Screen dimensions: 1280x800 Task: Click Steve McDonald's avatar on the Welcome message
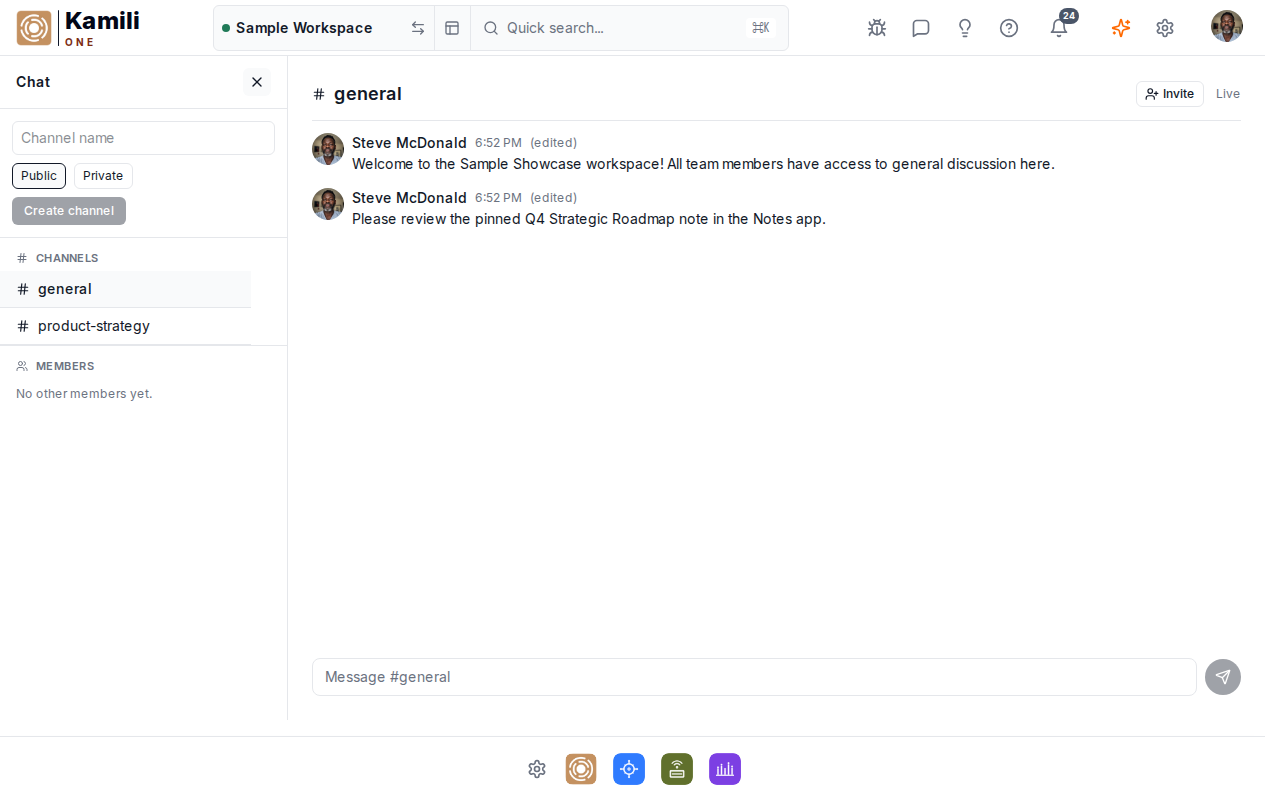[328, 149]
